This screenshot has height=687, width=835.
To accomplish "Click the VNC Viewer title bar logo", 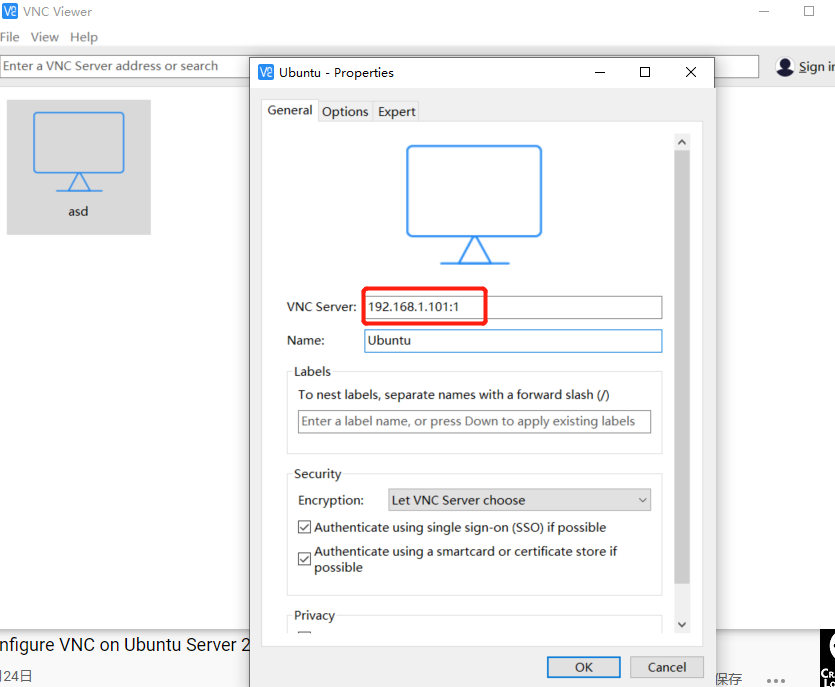I will (10, 11).
